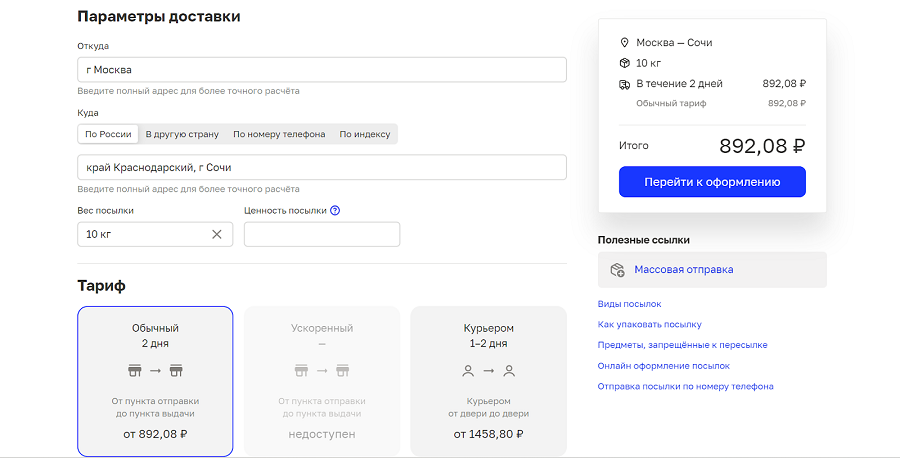Click the box icon next to 10 кг

point(624,63)
